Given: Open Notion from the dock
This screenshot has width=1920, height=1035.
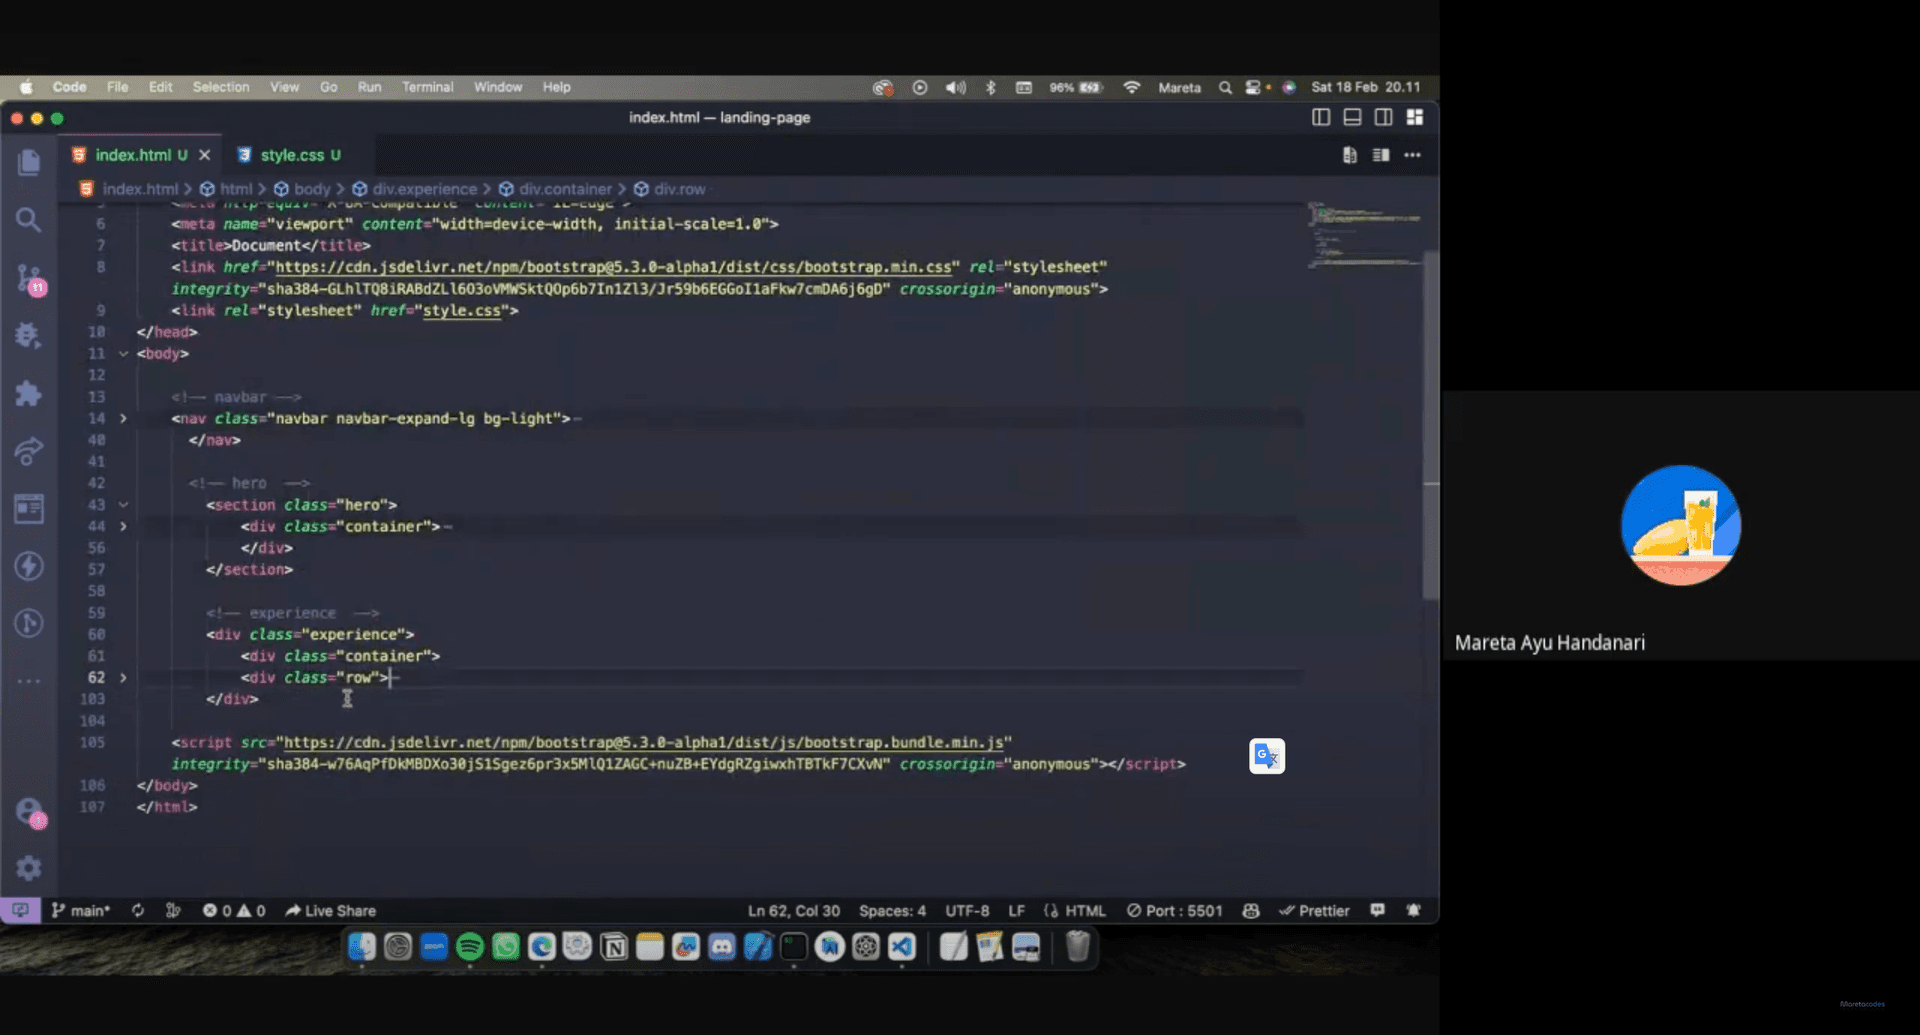Looking at the screenshot, I should 614,946.
